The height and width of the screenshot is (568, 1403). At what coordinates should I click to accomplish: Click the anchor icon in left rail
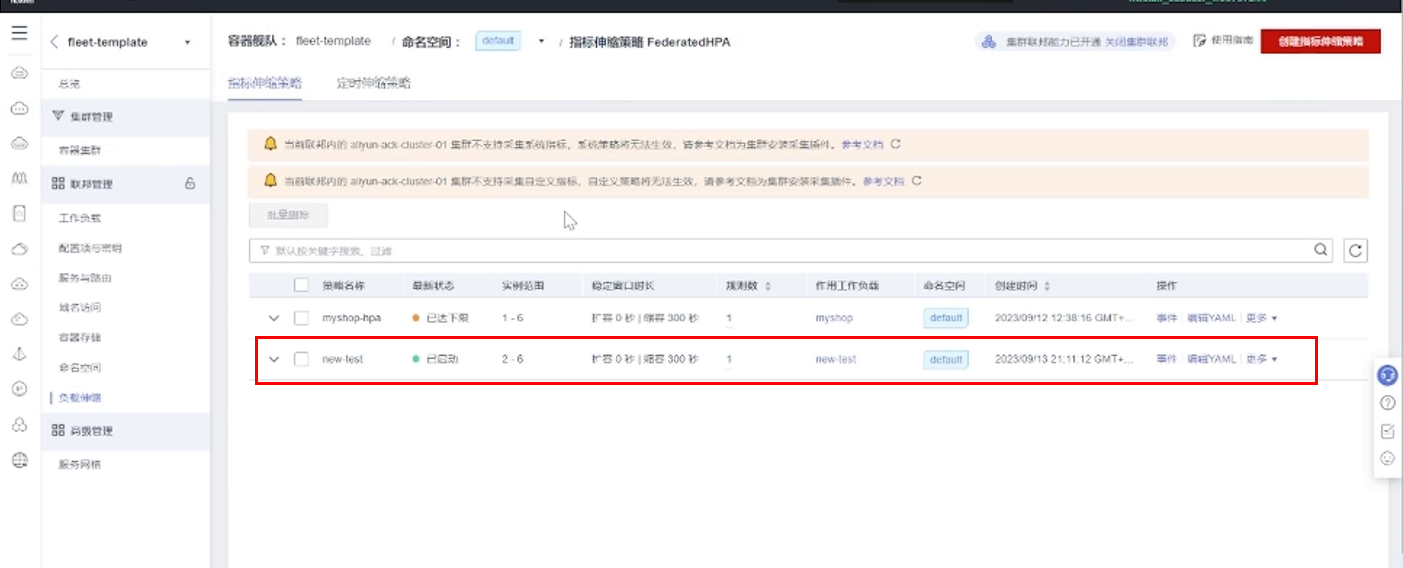(x=19, y=354)
